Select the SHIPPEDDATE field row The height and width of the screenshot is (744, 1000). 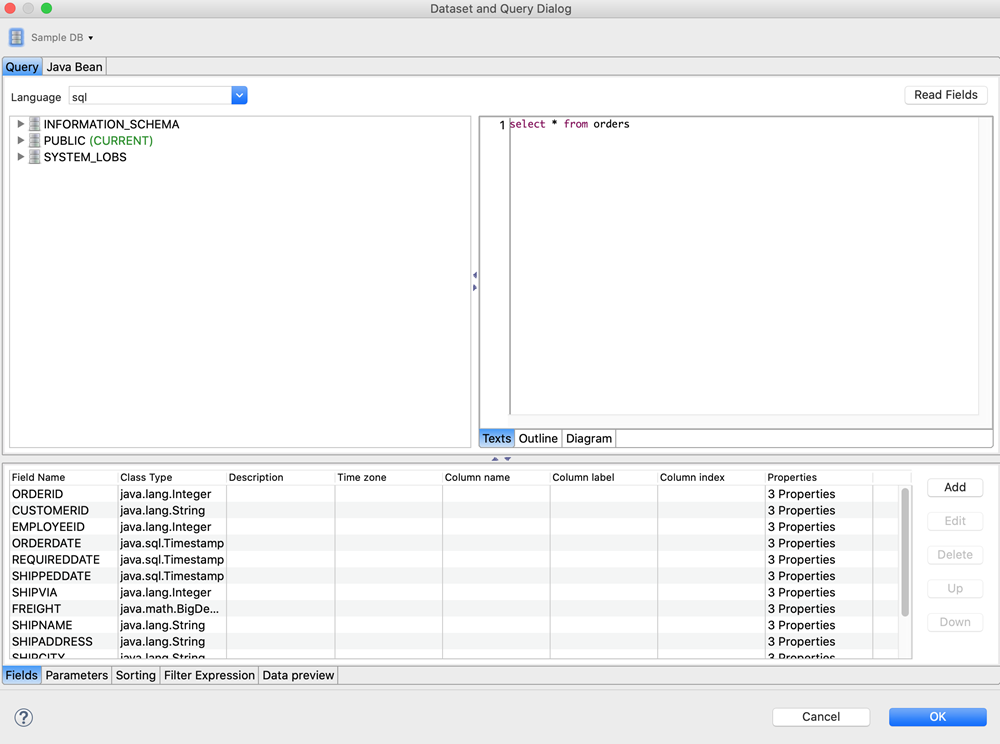[454, 576]
